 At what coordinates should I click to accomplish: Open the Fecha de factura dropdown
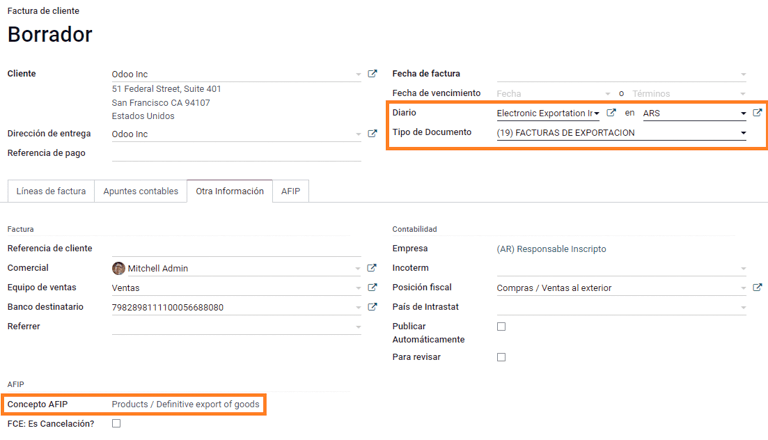[743, 74]
